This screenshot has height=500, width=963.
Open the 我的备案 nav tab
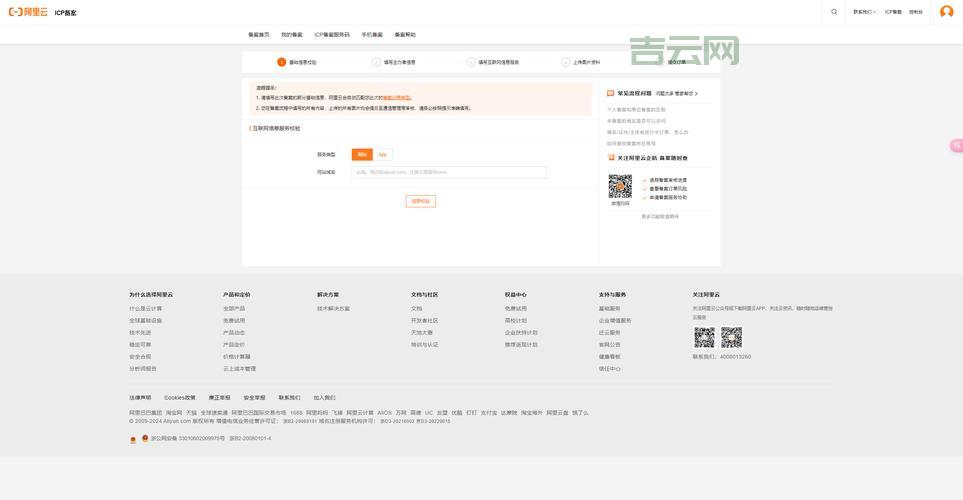point(291,34)
